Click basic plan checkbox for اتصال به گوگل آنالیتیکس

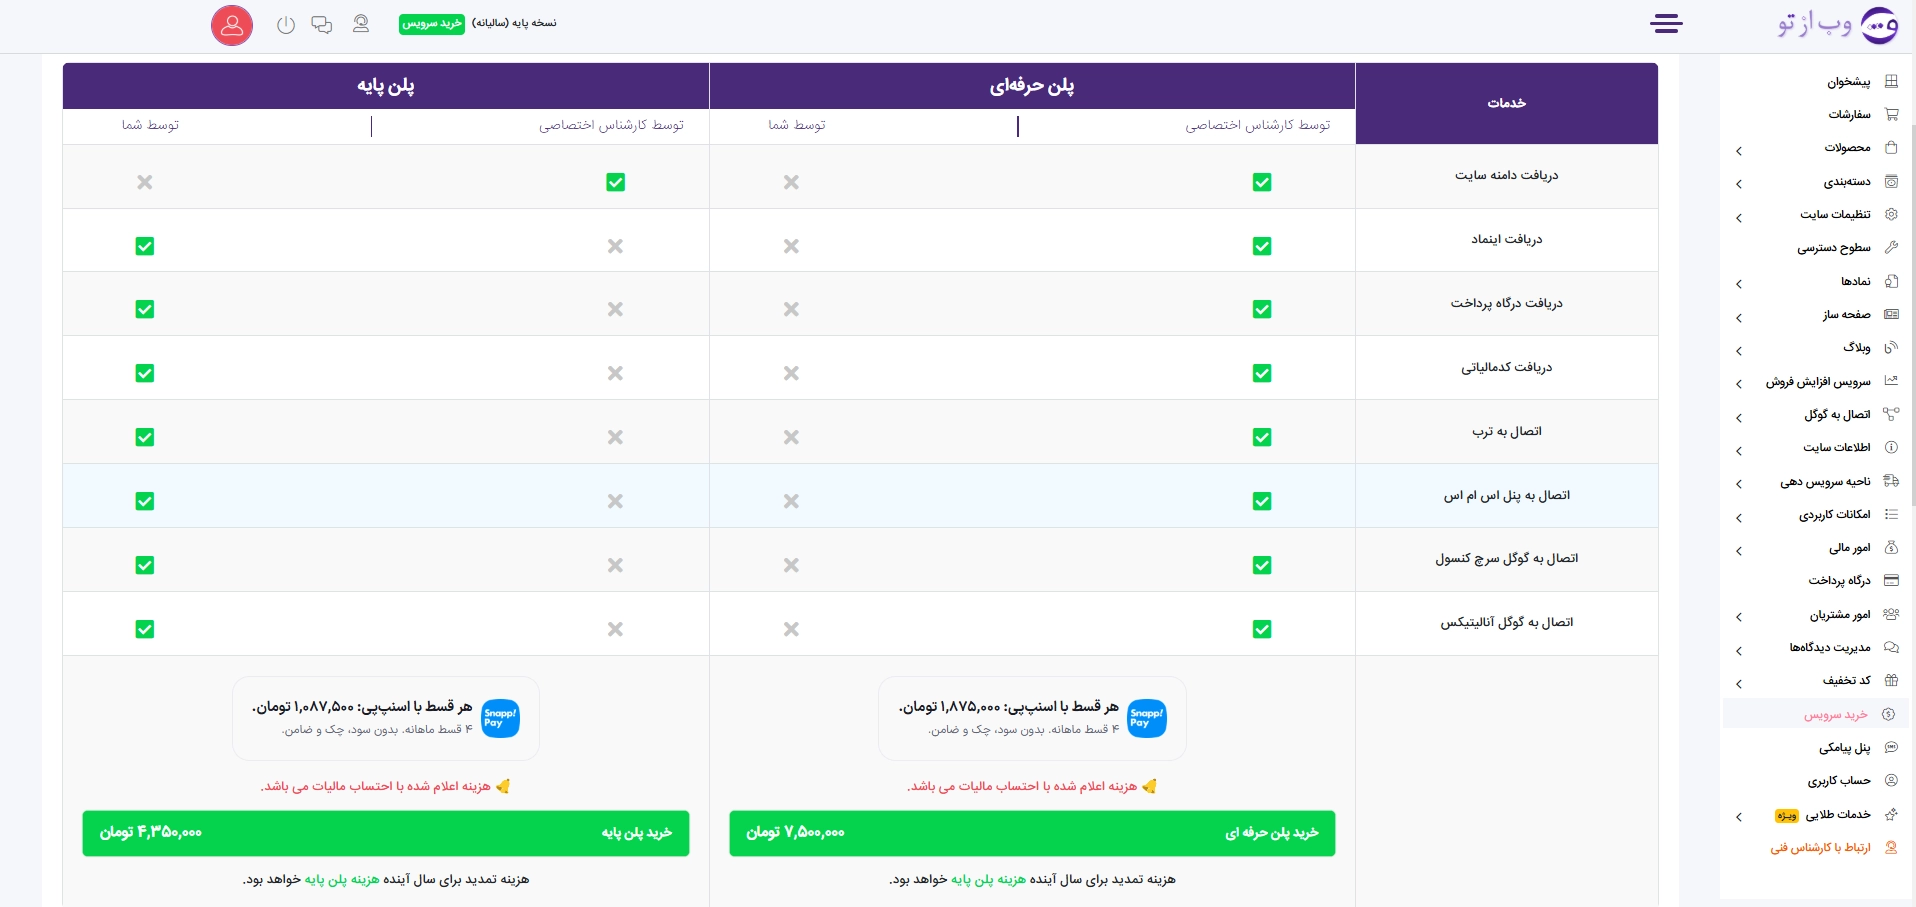point(145,629)
